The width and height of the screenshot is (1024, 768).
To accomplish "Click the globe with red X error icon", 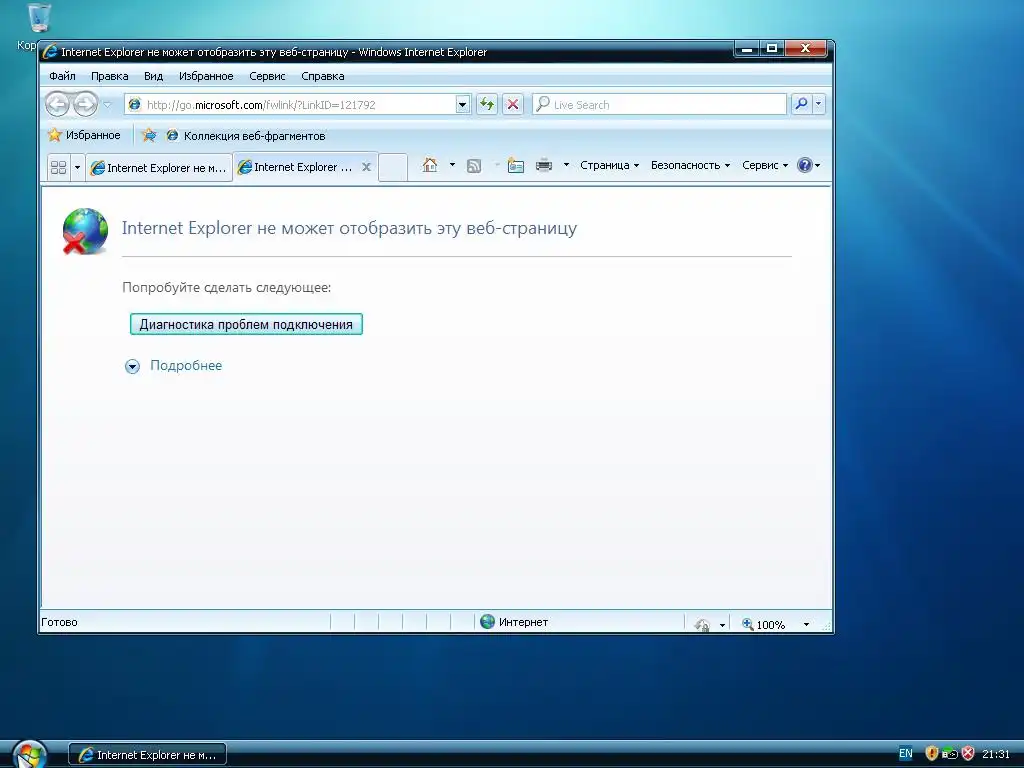I will (86, 231).
